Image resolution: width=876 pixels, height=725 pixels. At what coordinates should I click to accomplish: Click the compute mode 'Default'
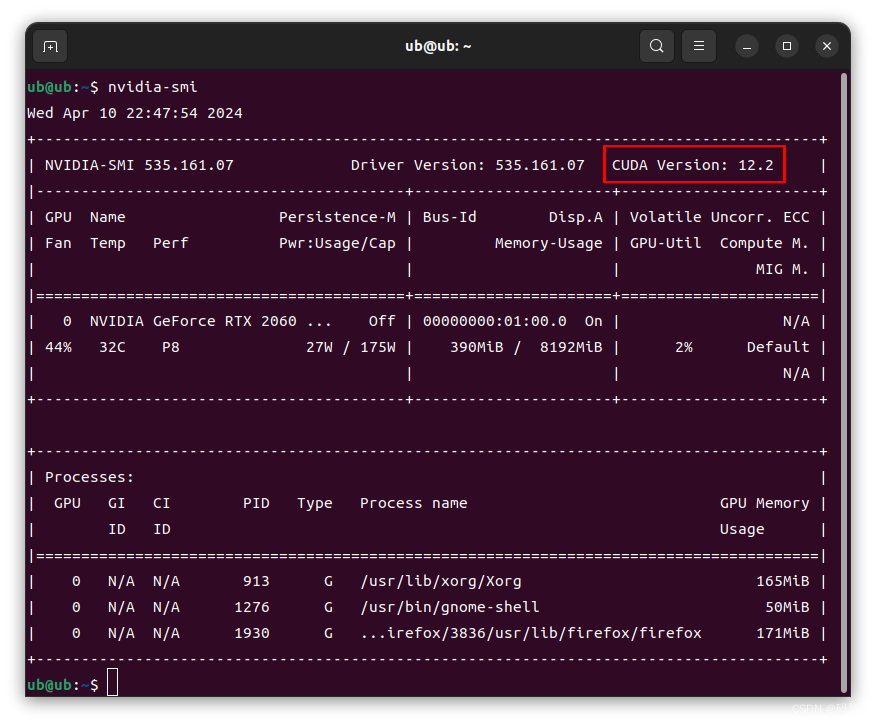pyautogui.click(x=778, y=347)
